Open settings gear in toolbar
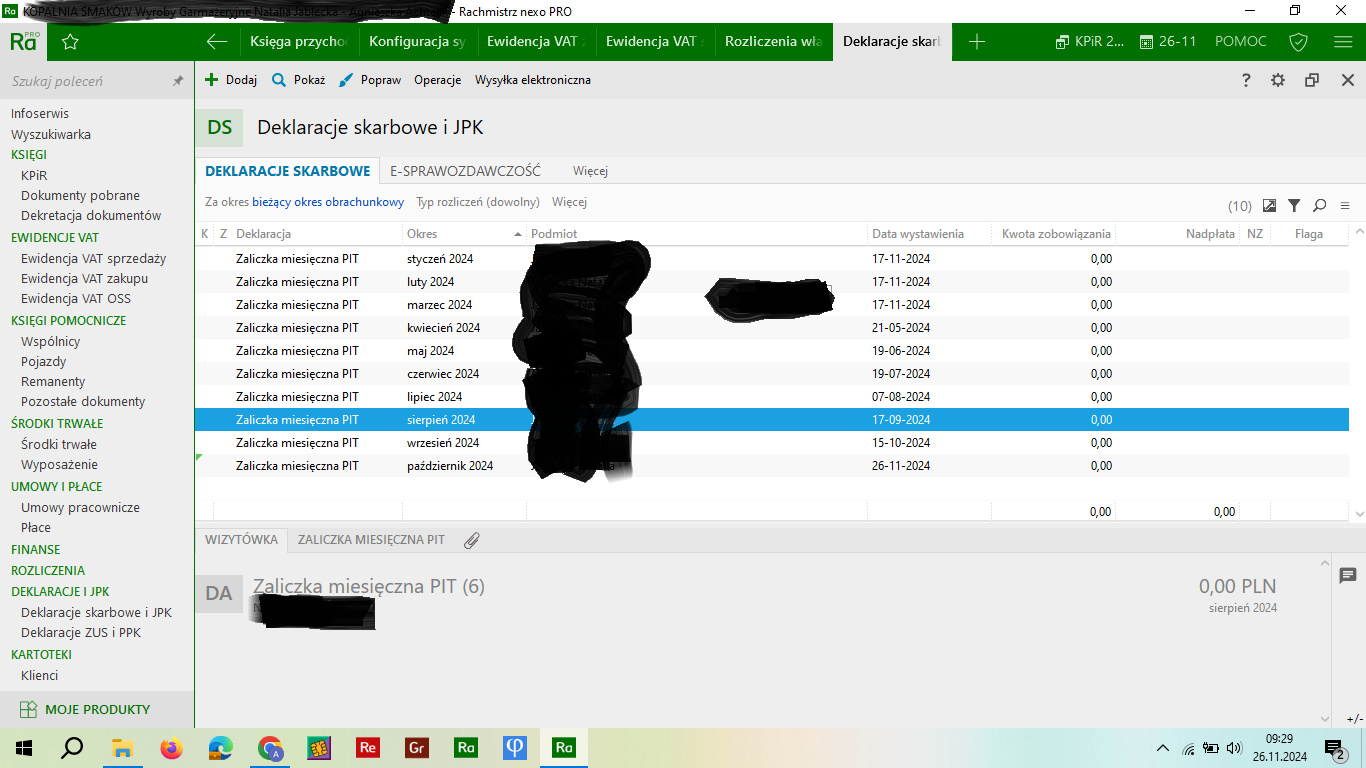Screen dimensions: 1366x768 pyautogui.click(x=1278, y=80)
